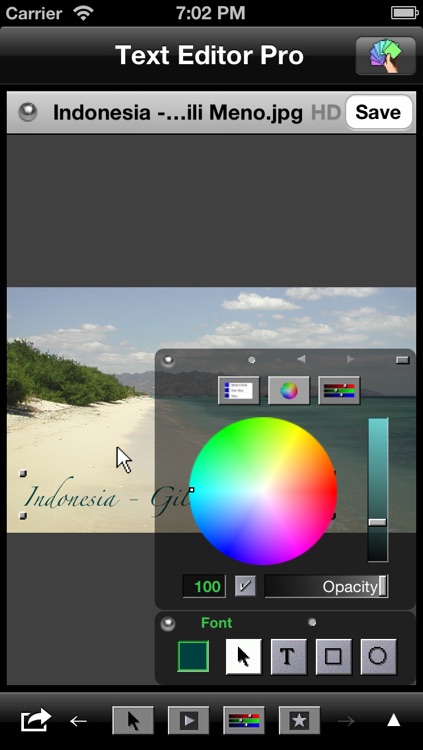Click the file name Indonesia -...ili Meno.jpg
The width and height of the screenshot is (423, 750).
coord(178,113)
